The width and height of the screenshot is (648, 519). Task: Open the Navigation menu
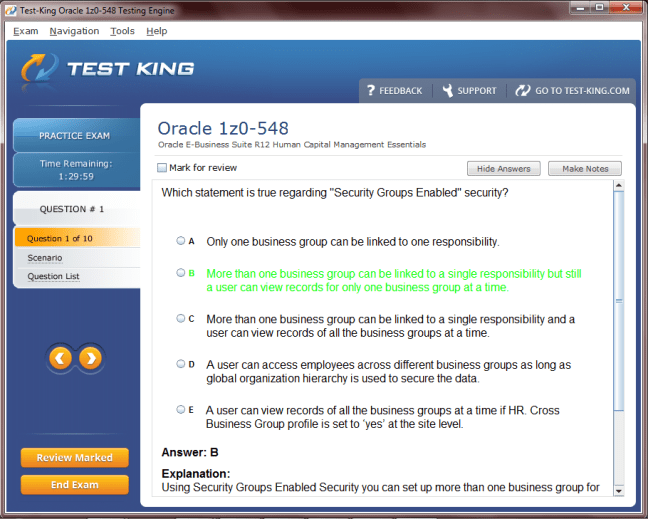coord(74,31)
